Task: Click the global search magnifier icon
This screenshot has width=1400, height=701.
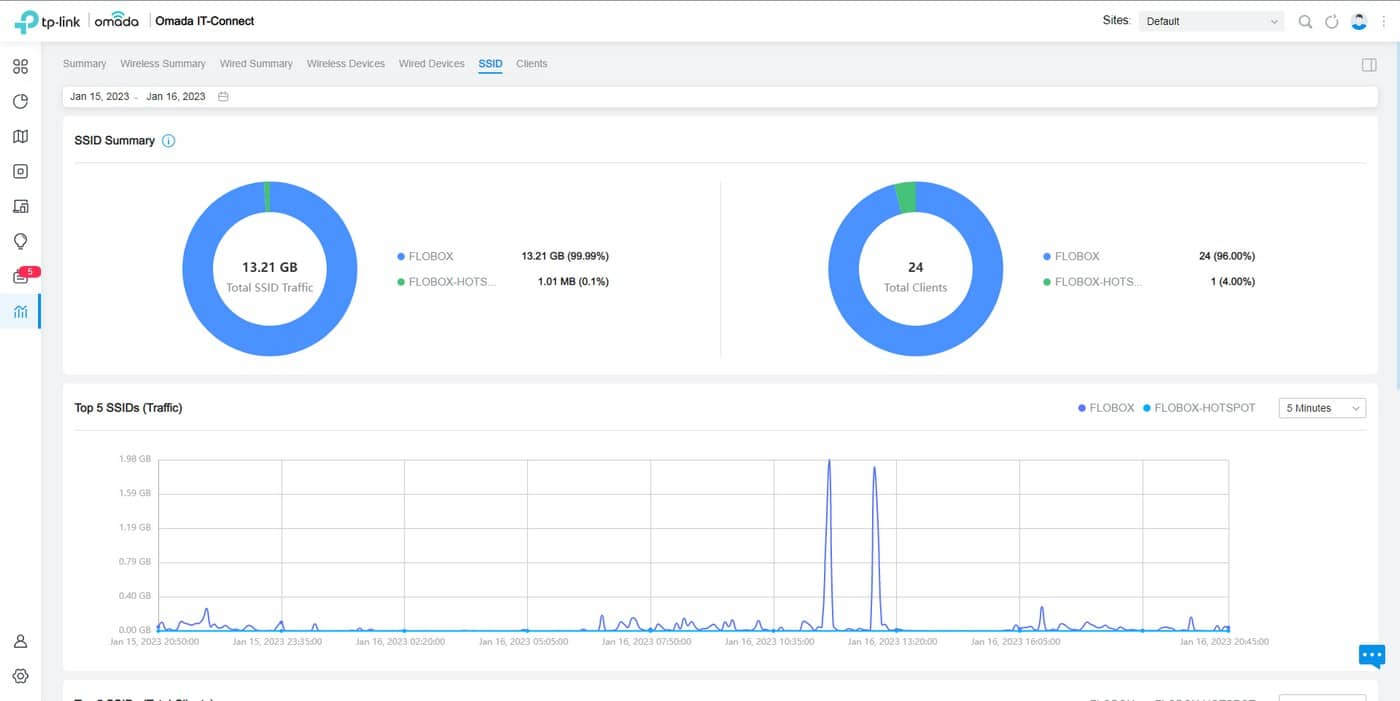Action: tap(1305, 21)
